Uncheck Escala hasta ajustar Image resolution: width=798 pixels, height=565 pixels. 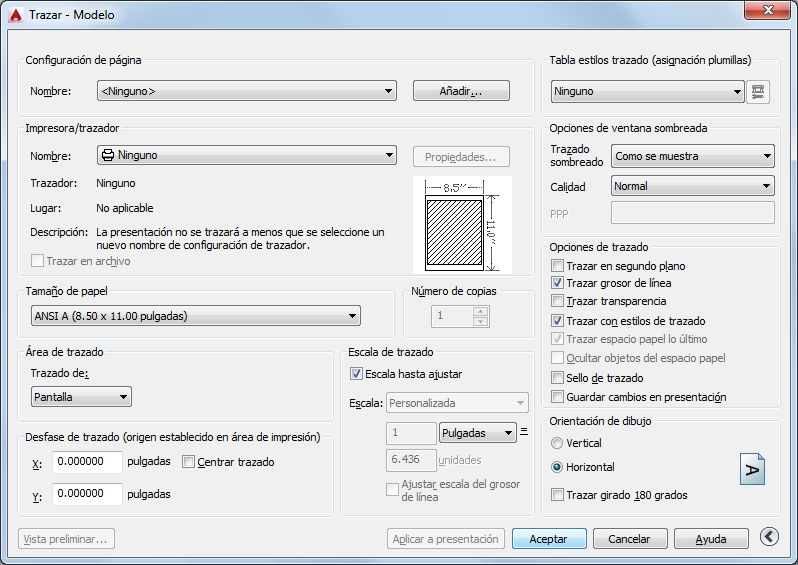pos(356,374)
